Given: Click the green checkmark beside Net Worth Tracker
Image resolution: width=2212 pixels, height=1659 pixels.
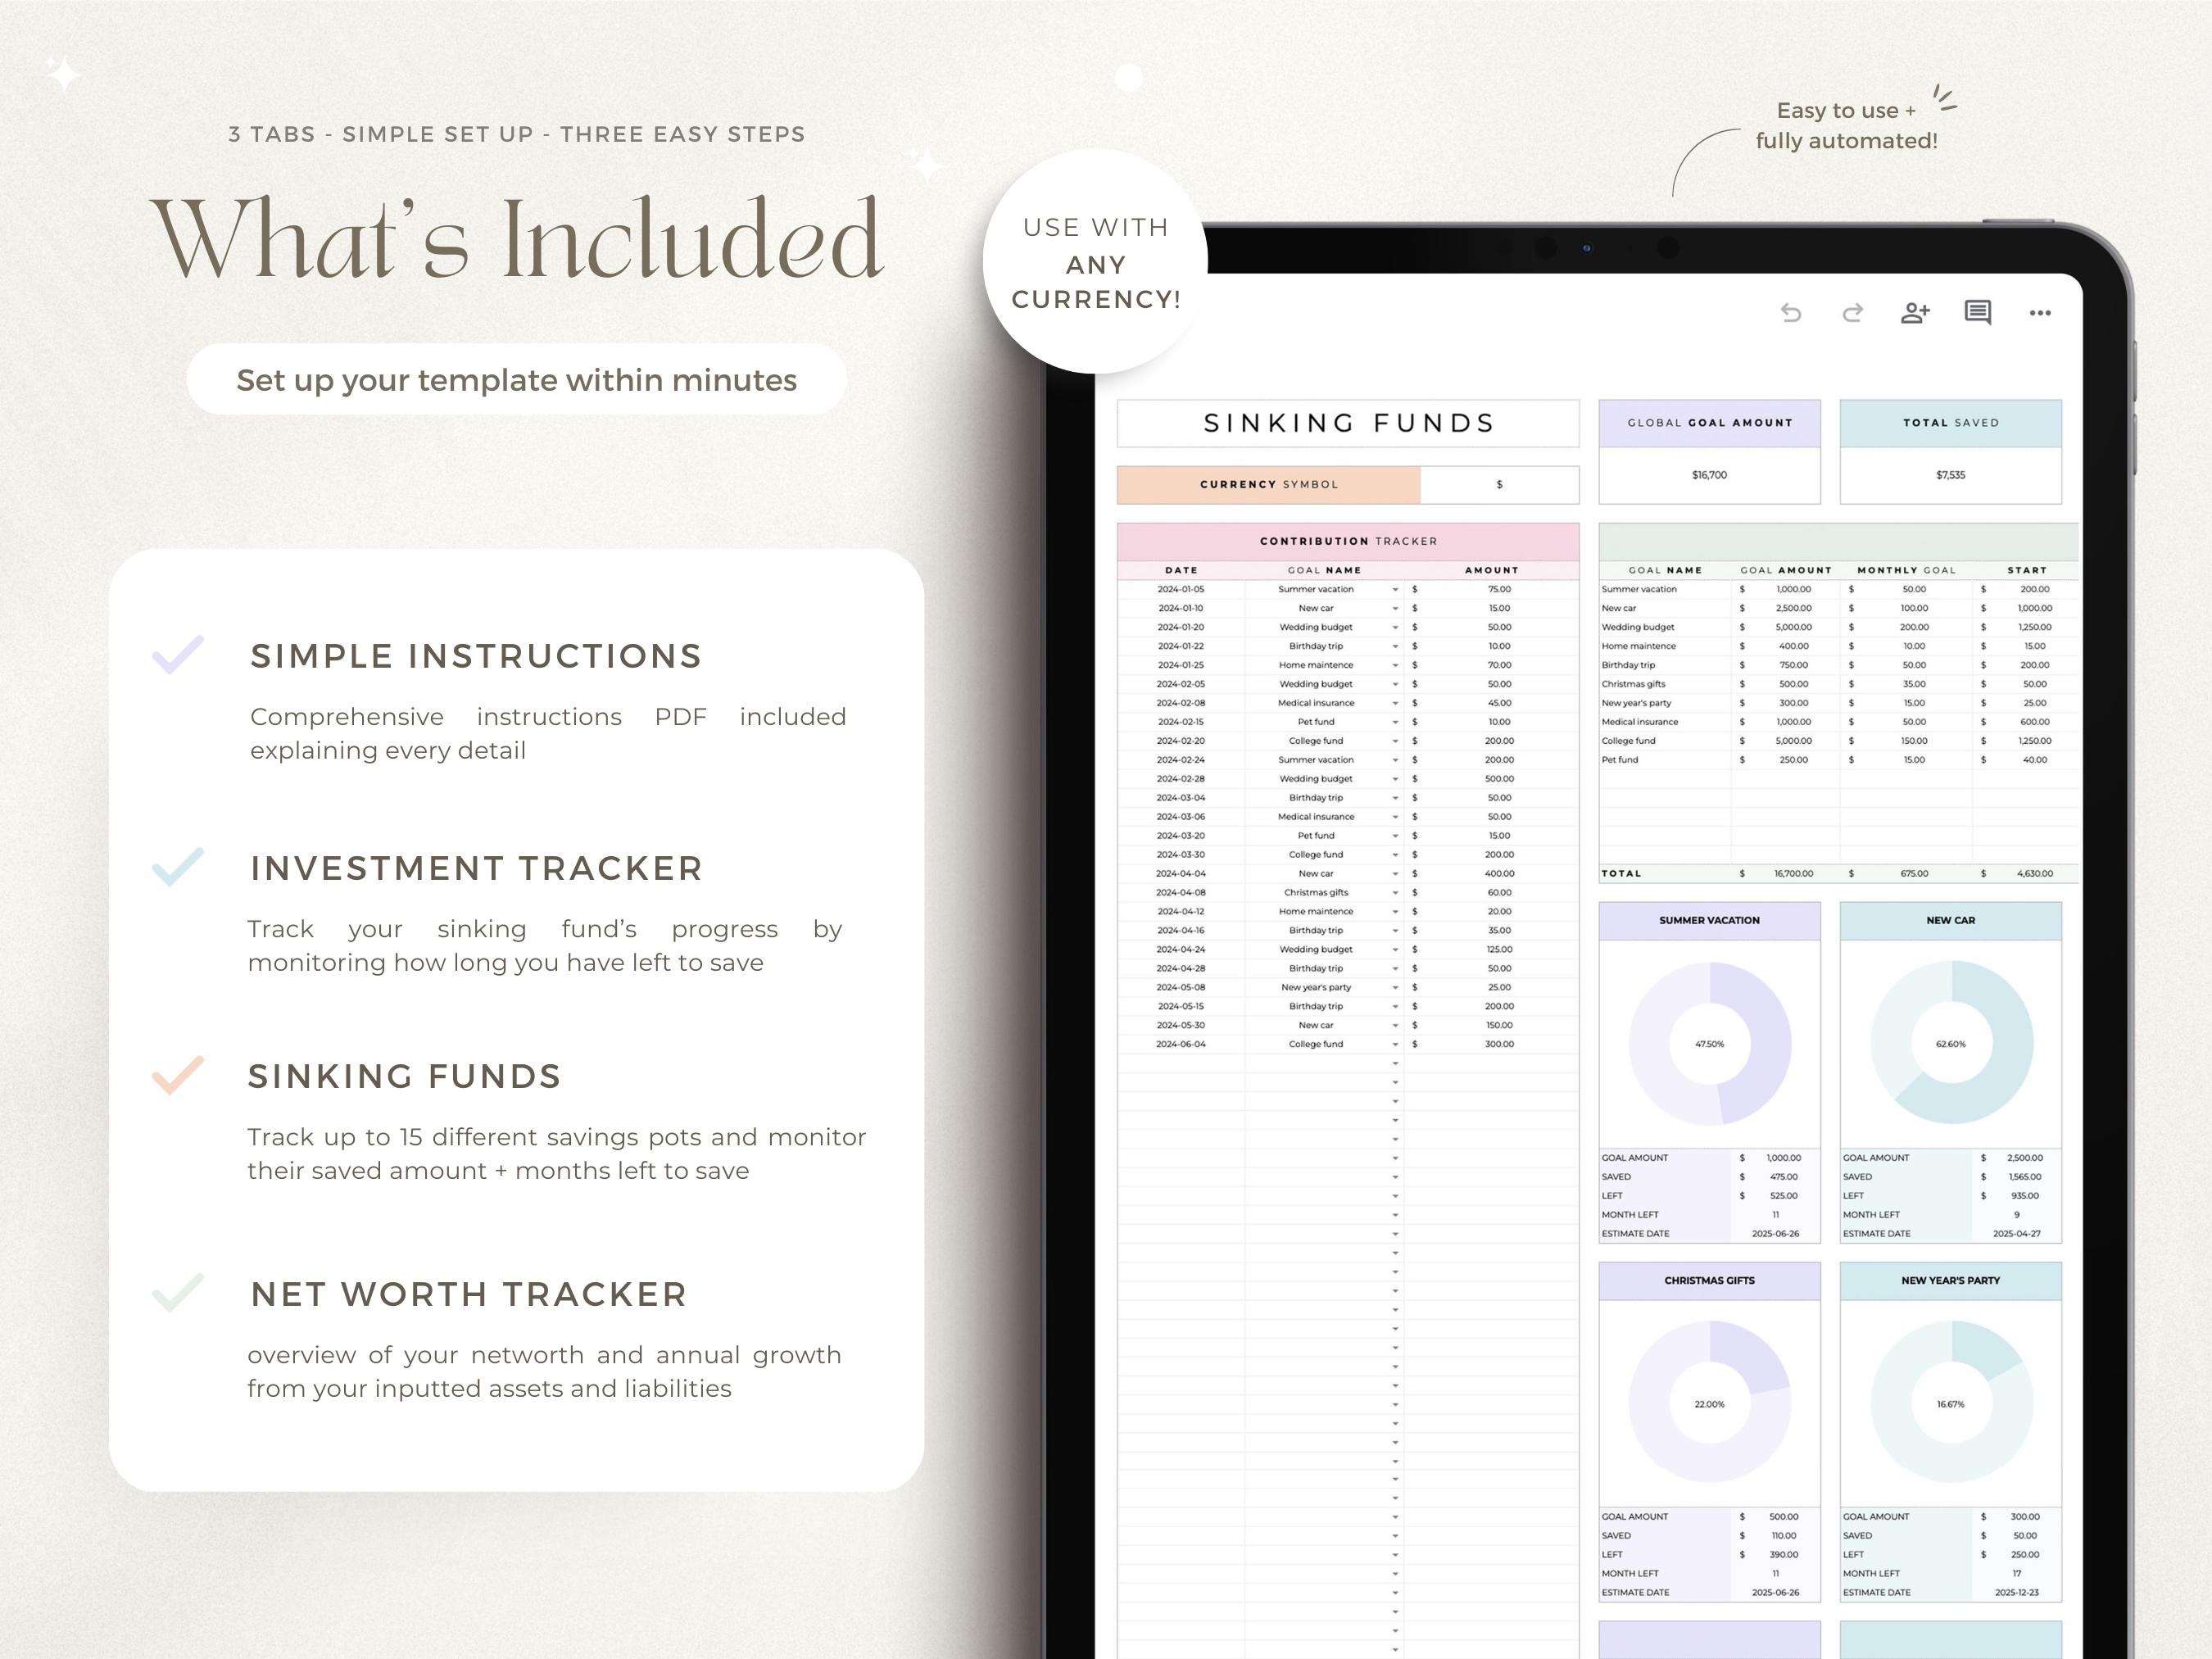Looking at the screenshot, I should coord(178,1293).
